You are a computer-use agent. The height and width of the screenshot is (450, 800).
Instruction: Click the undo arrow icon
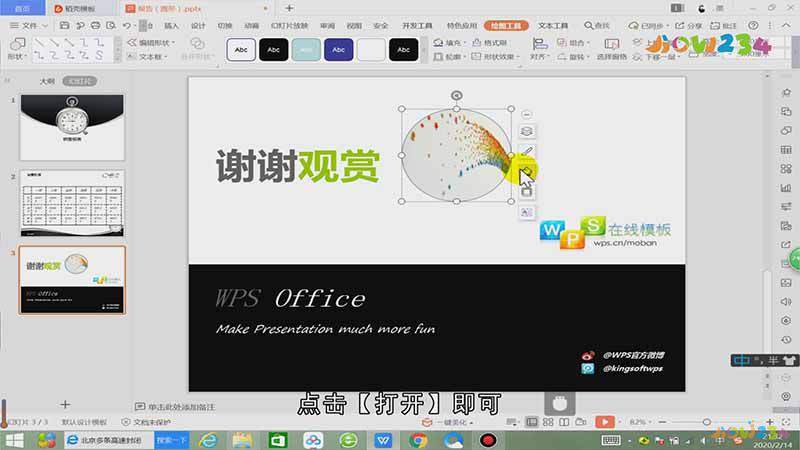pos(127,25)
